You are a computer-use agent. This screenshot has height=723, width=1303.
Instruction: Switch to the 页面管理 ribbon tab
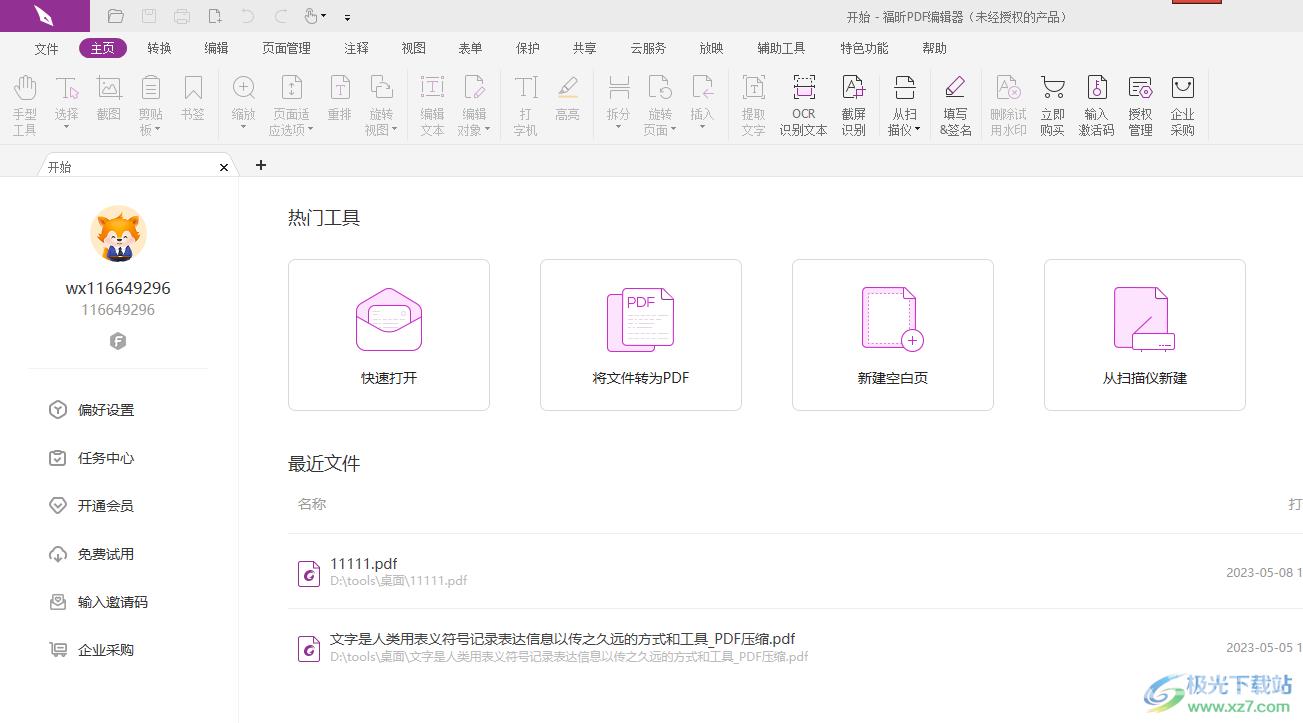286,48
